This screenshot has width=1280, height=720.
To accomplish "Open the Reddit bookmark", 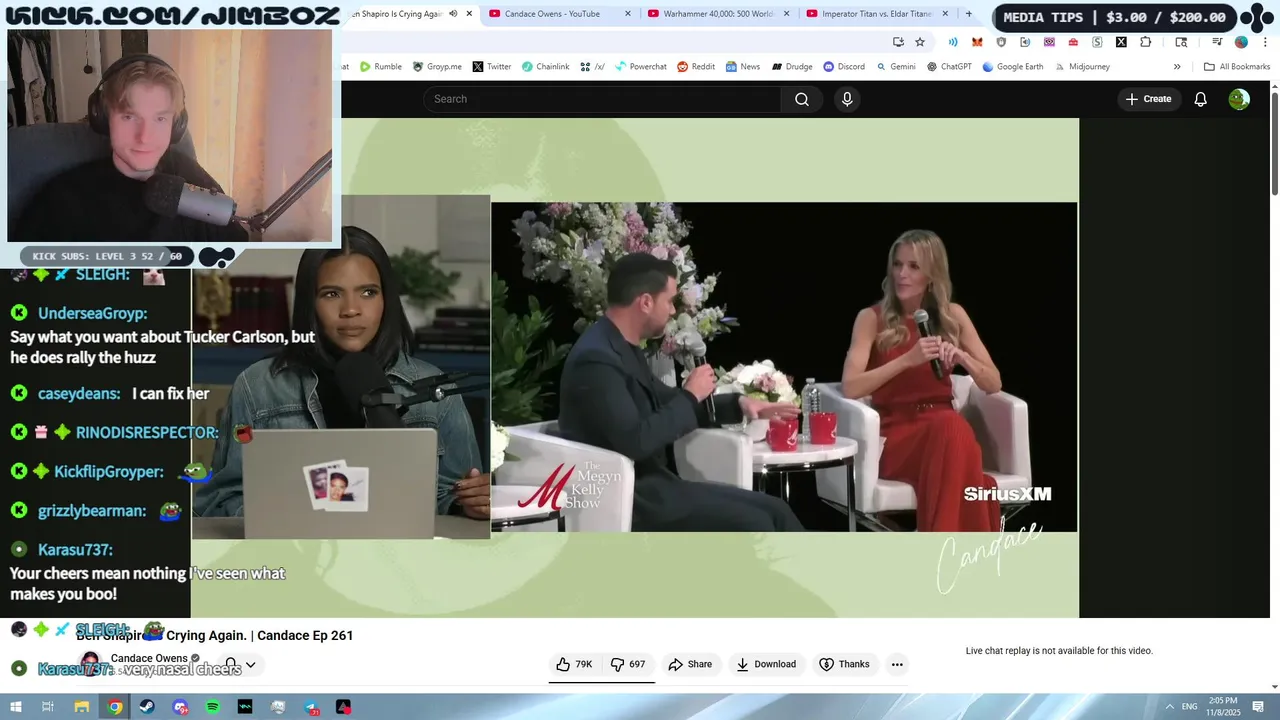I will [696, 67].
